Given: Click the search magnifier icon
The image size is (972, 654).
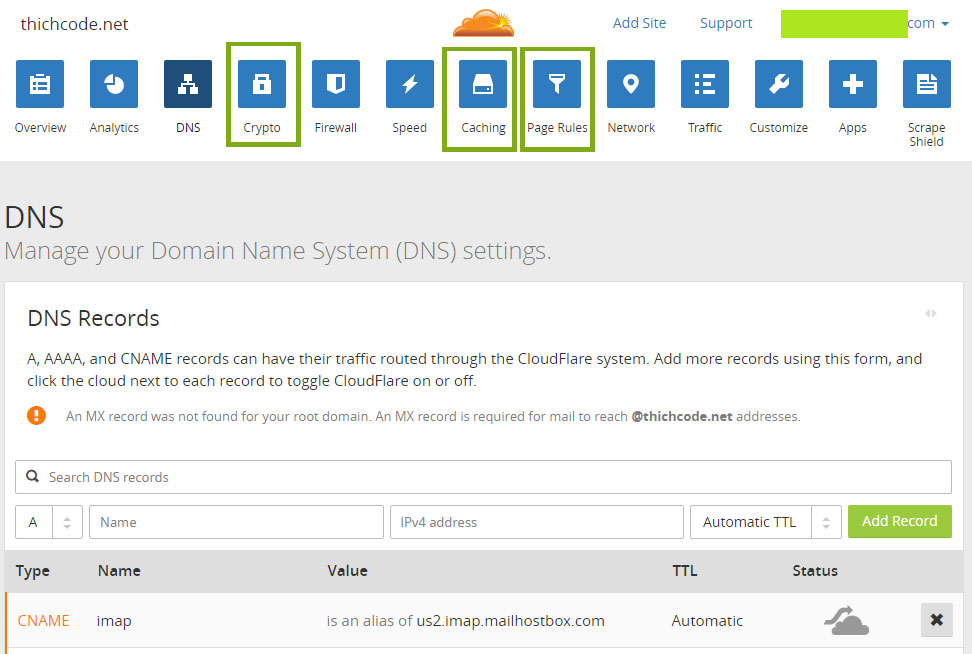Looking at the screenshot, I should pos(32,476).
